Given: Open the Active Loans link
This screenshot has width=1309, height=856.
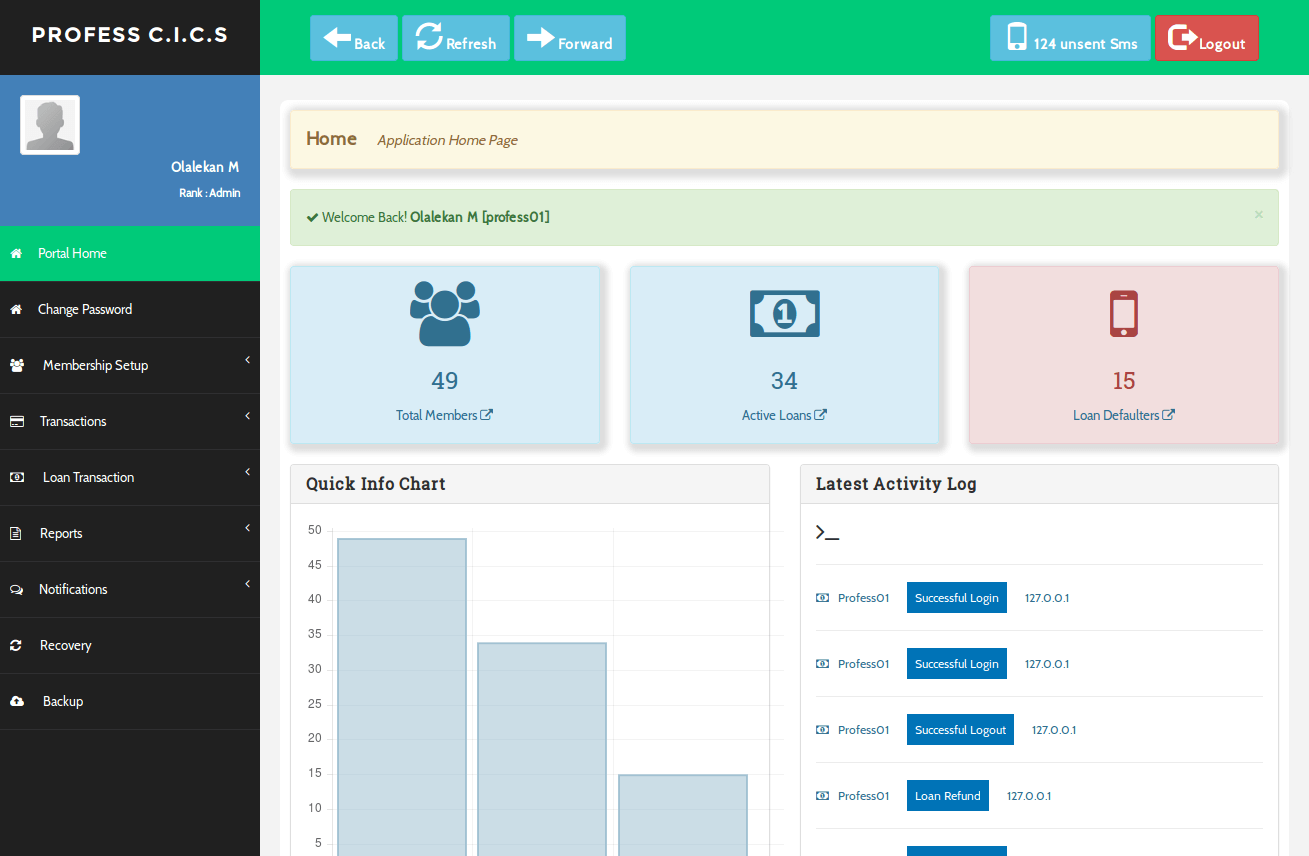Looking at the screenshot, I should point(784,415).
